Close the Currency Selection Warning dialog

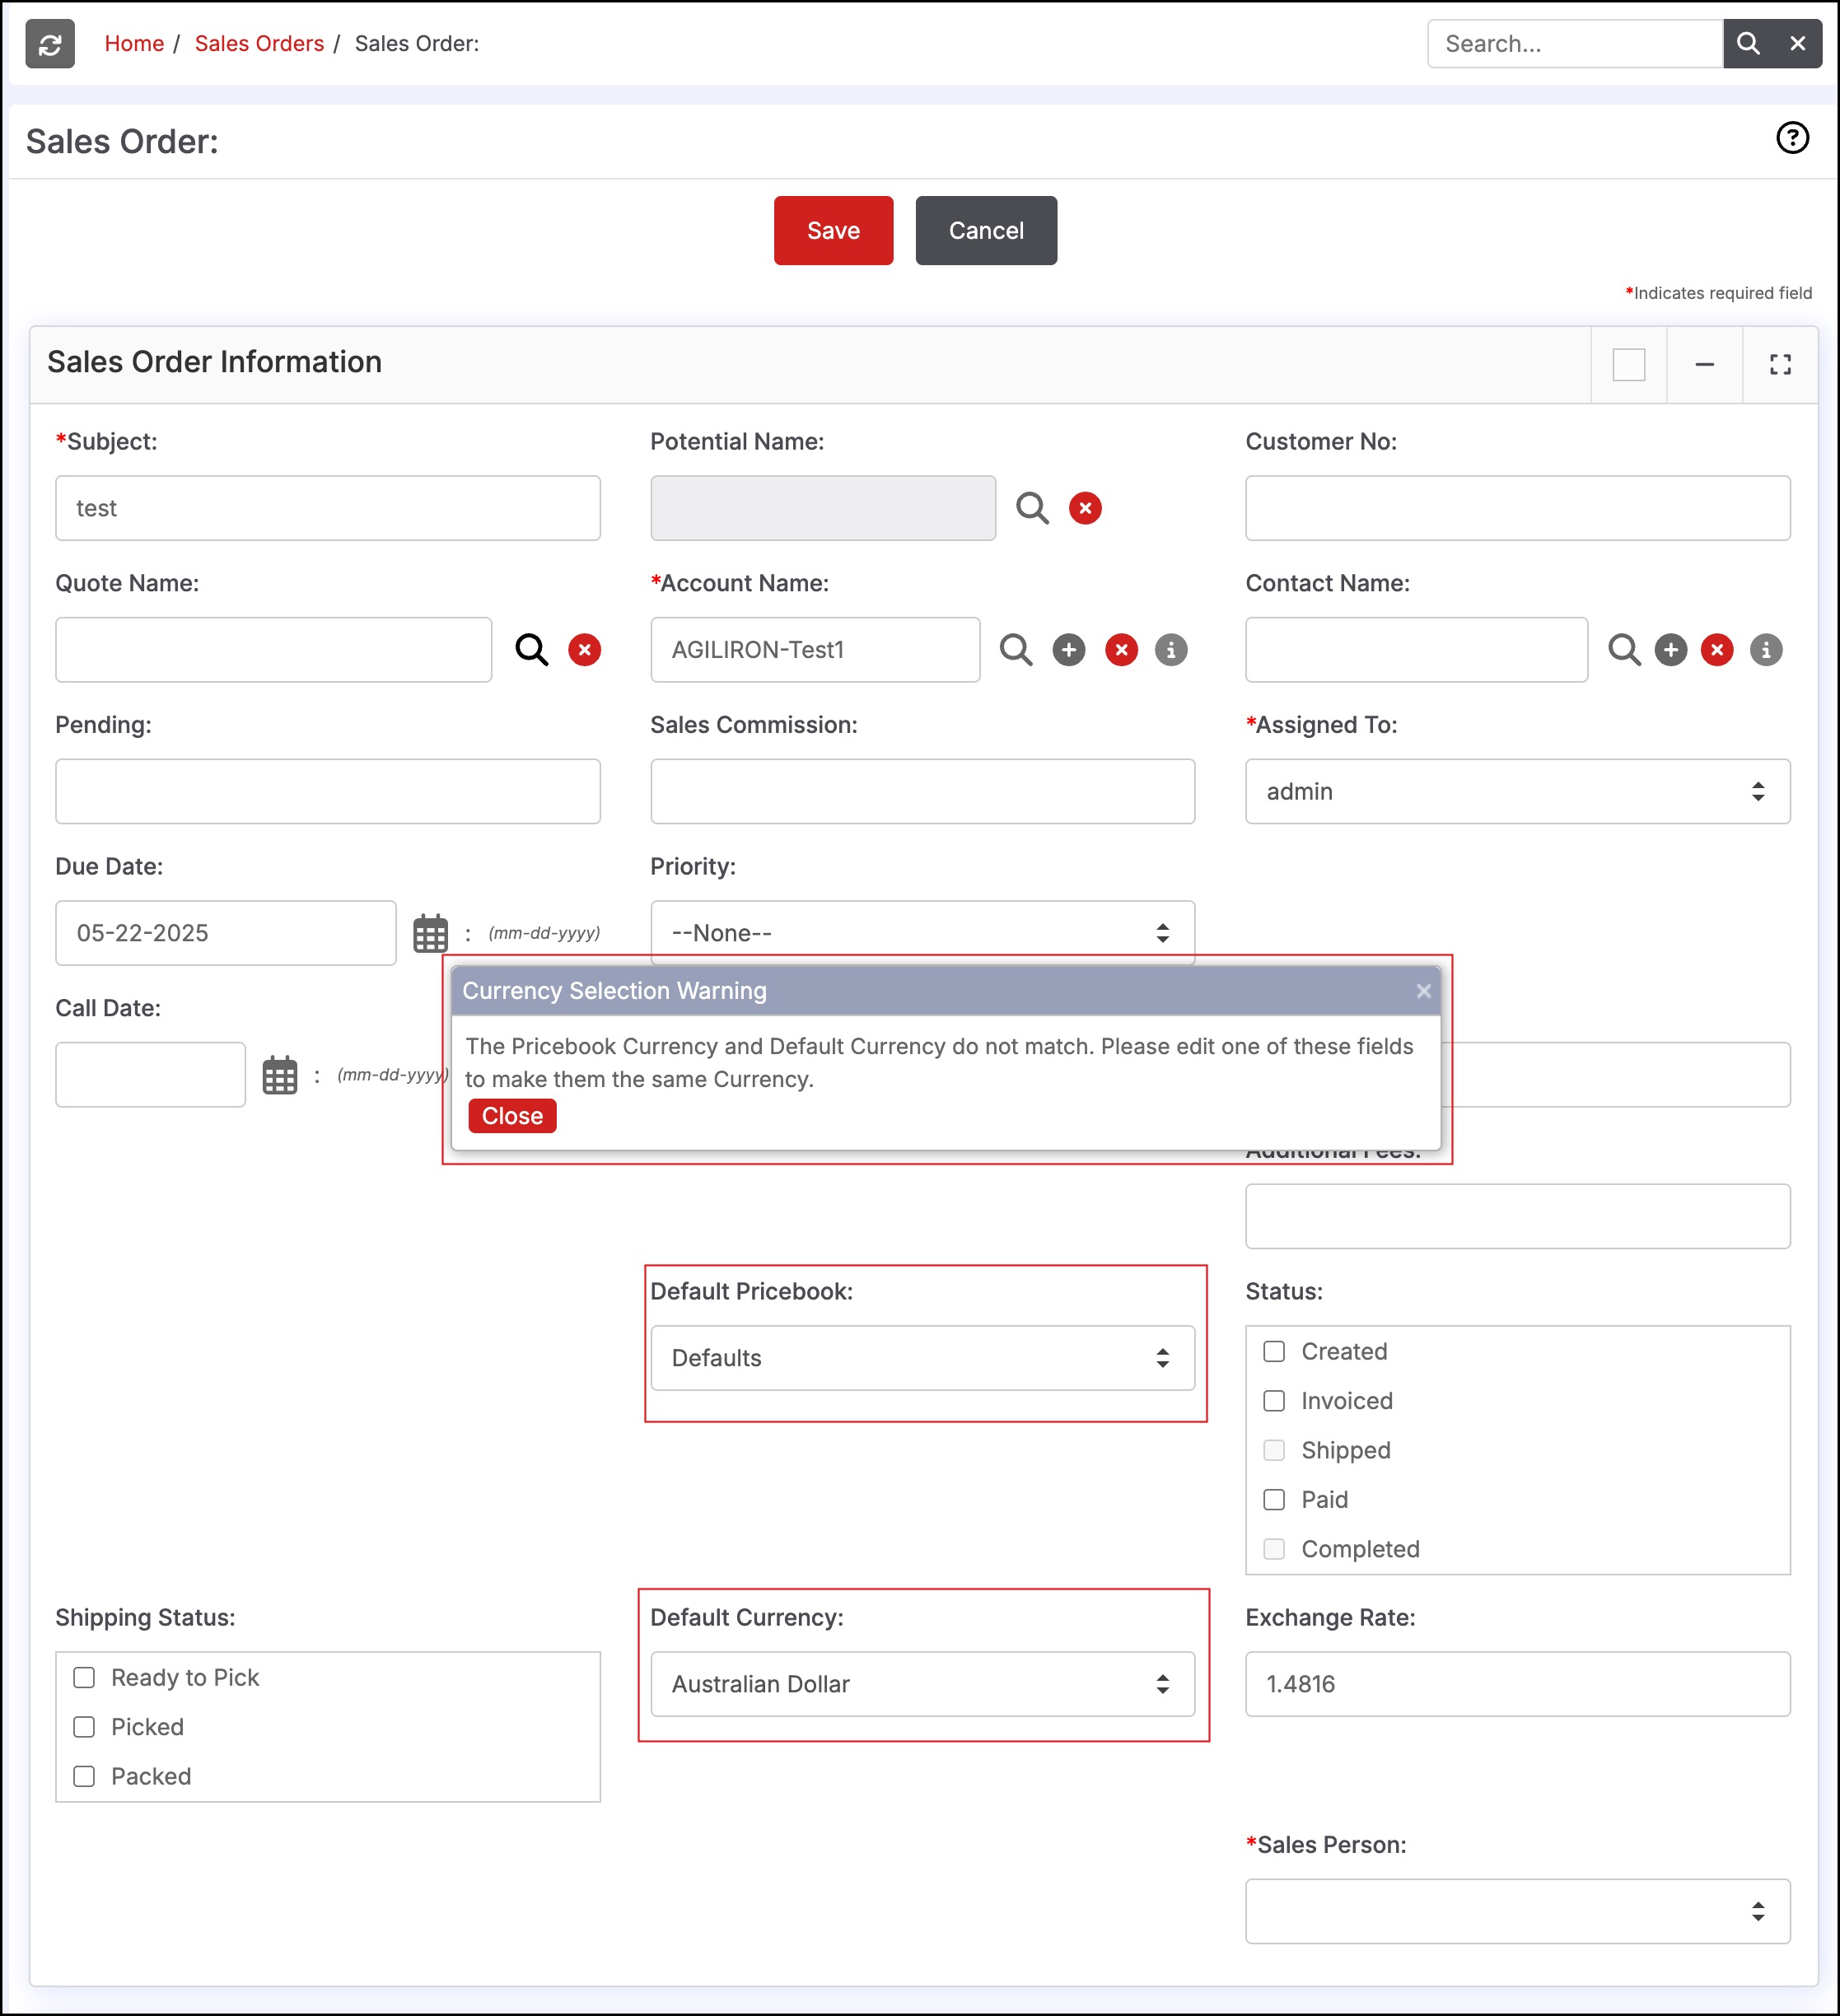(512, 1116)
